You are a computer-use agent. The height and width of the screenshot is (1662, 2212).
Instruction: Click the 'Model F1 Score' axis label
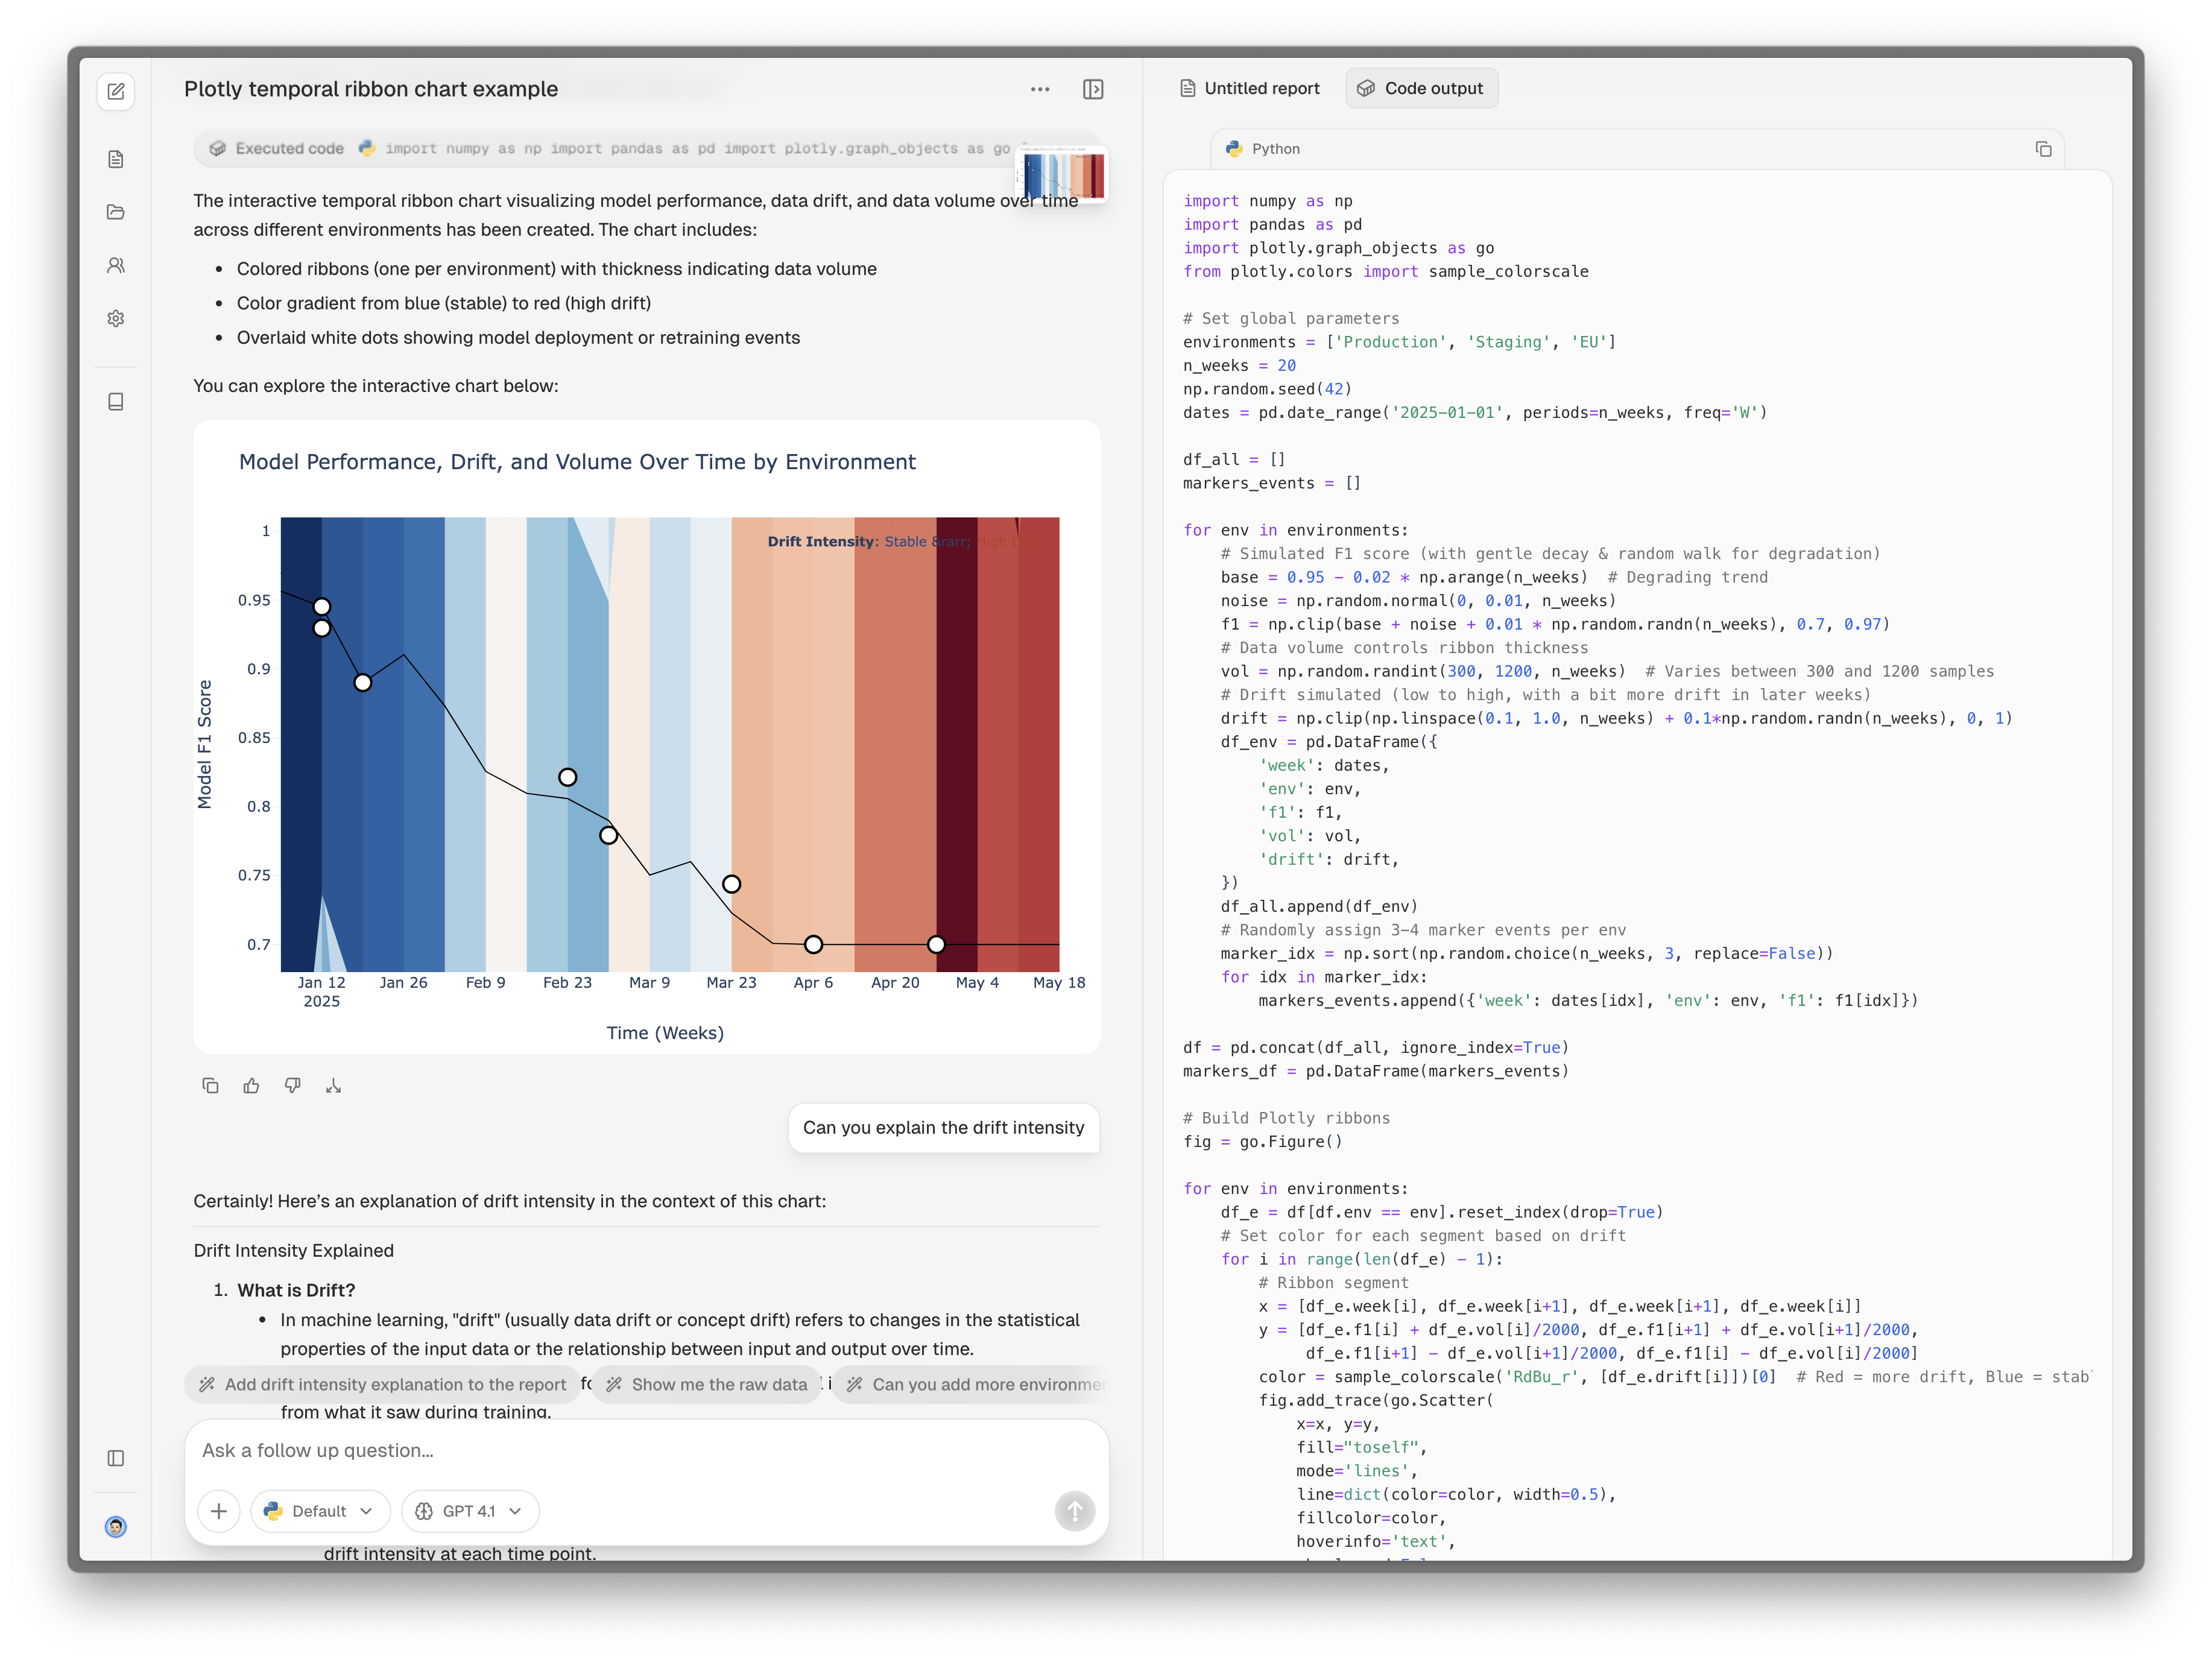pos(205,744)
